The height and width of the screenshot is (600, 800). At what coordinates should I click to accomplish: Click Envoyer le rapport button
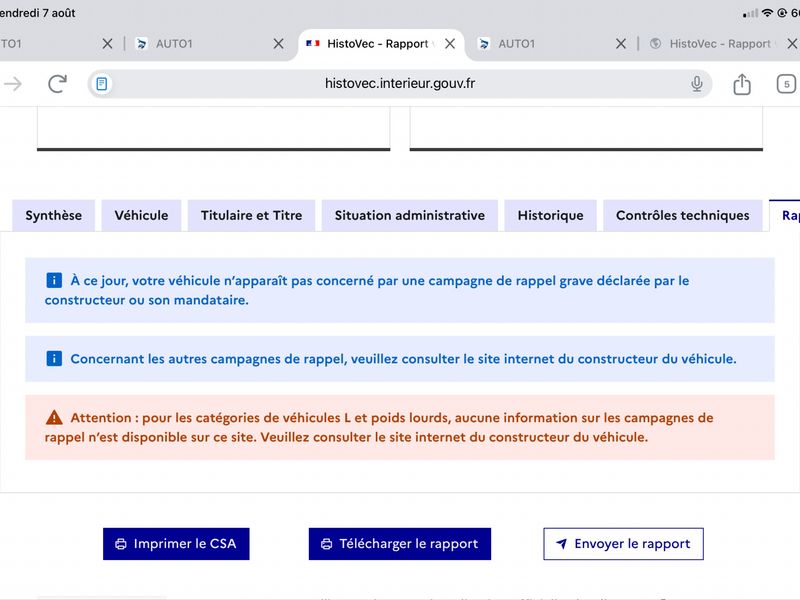point(623,544)
